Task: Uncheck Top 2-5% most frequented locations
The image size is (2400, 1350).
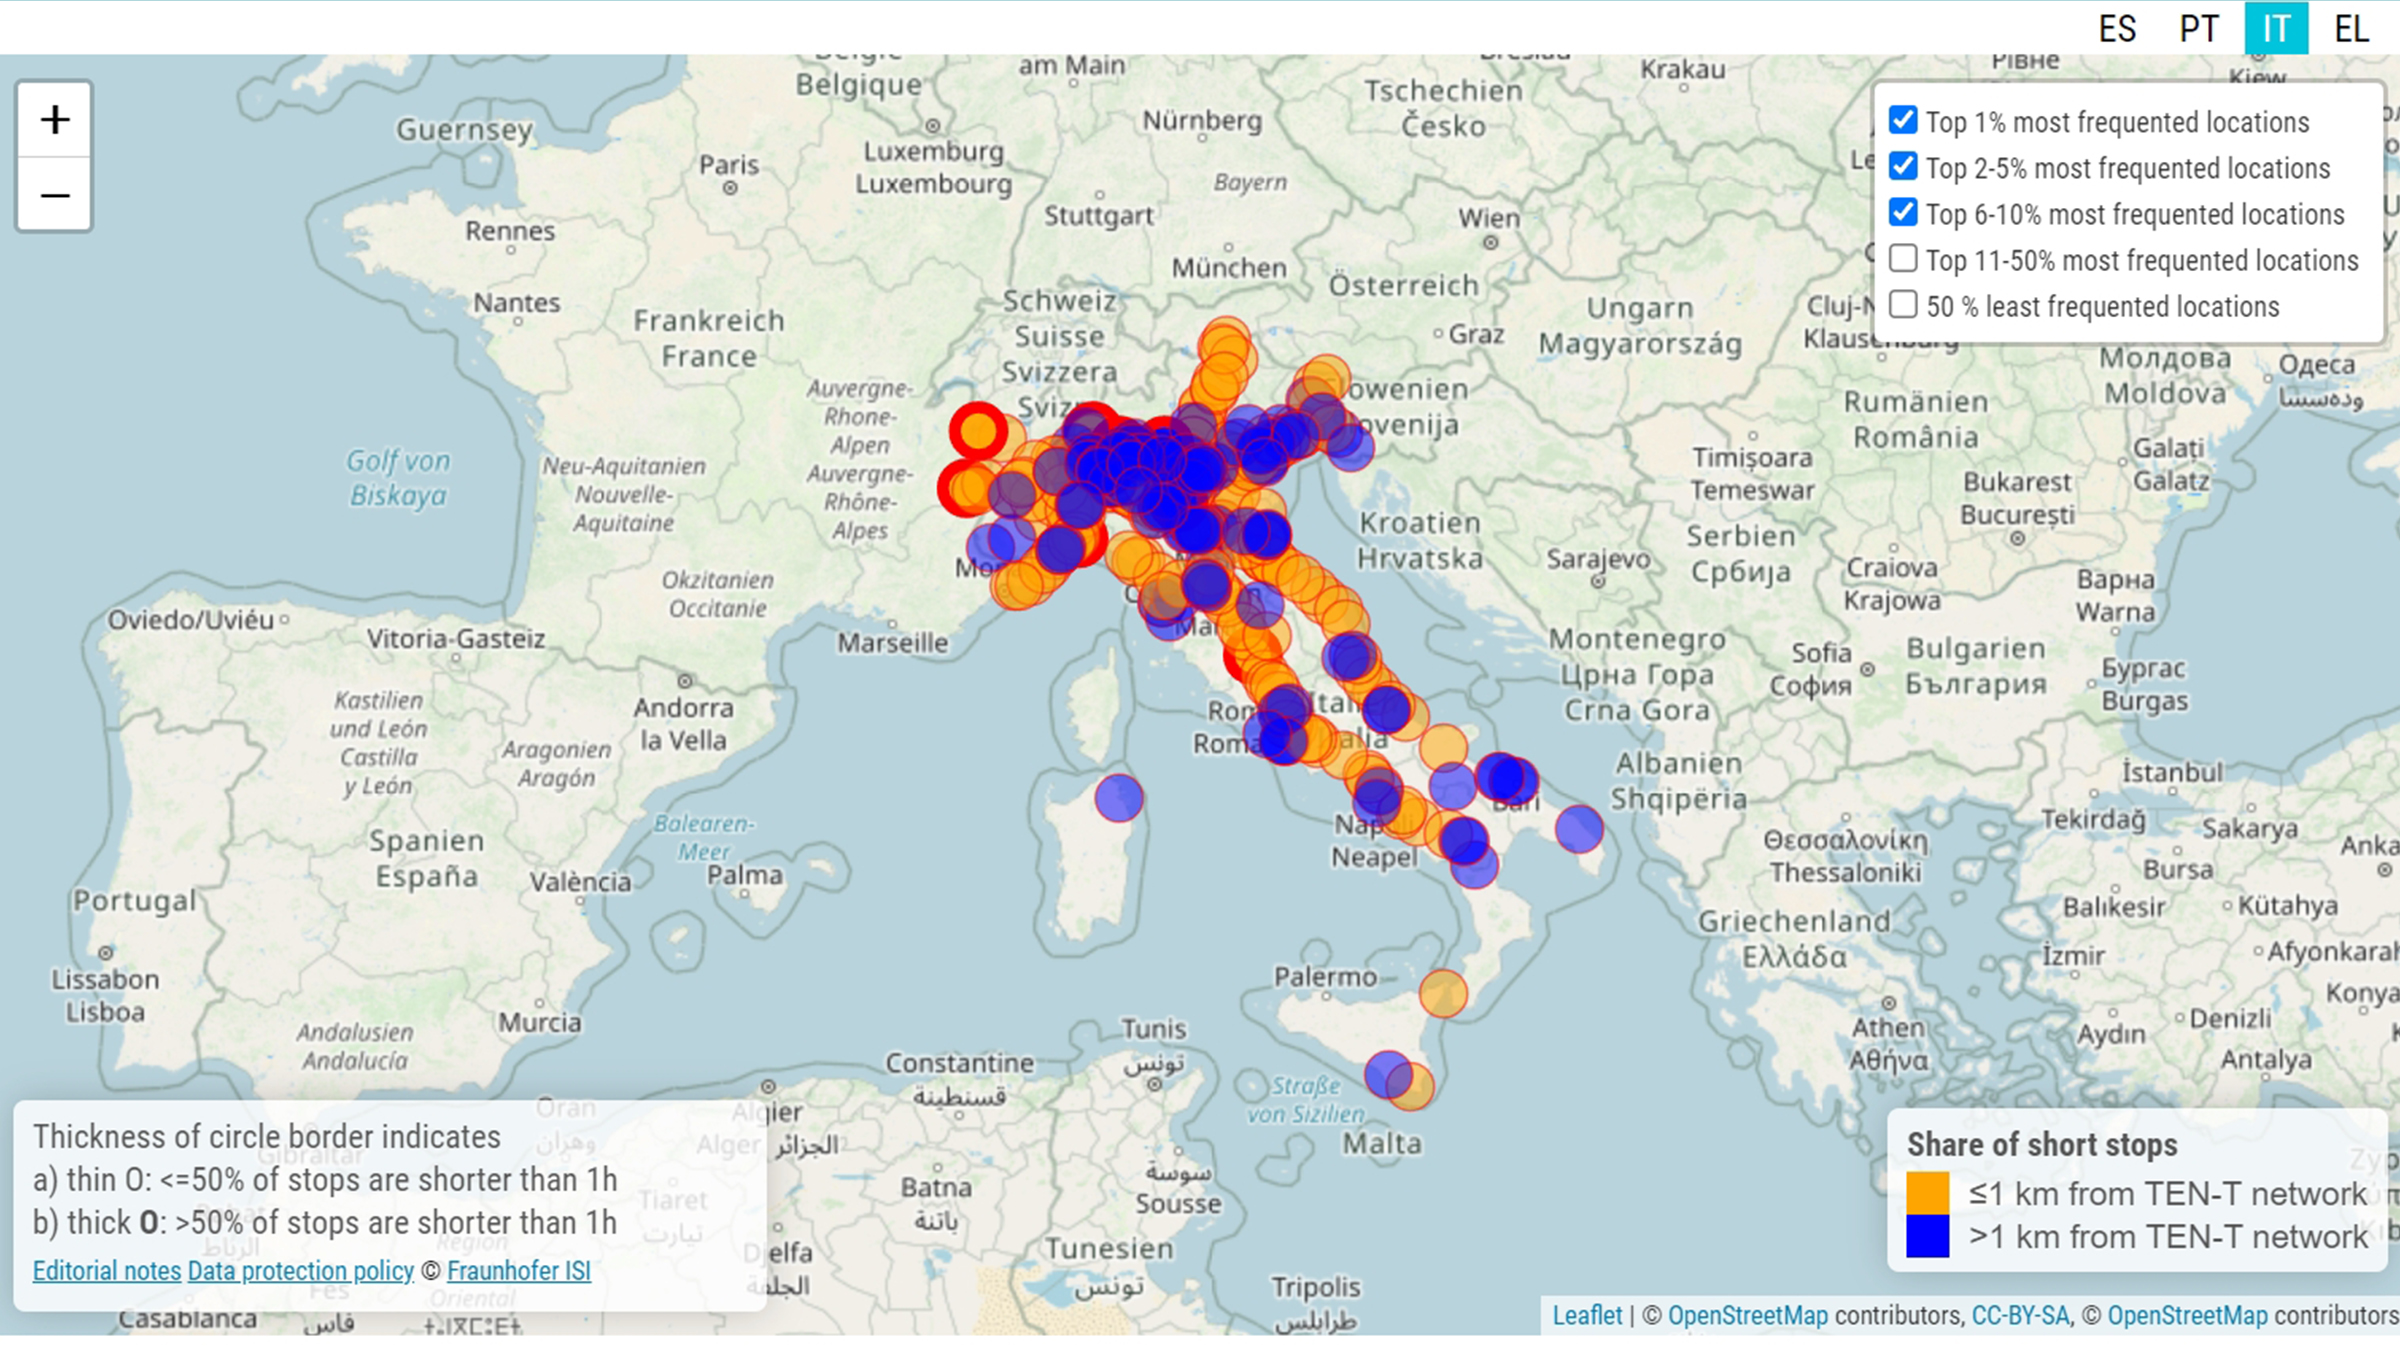Action: click(1903, 167)
